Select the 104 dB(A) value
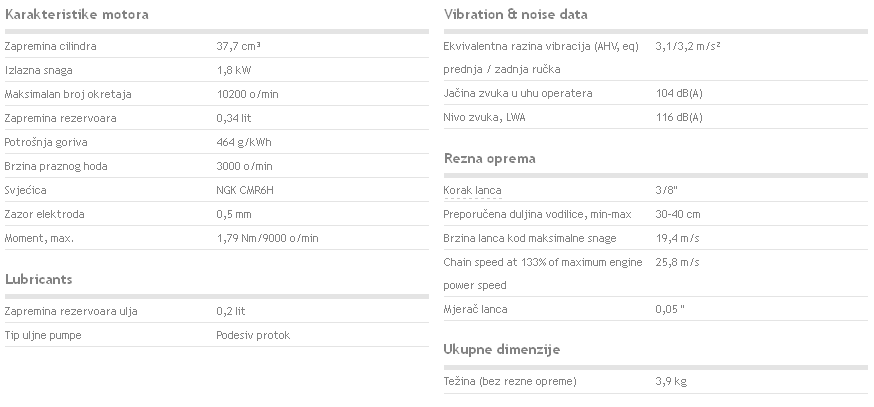874x407 pixels. click(679, 94)
